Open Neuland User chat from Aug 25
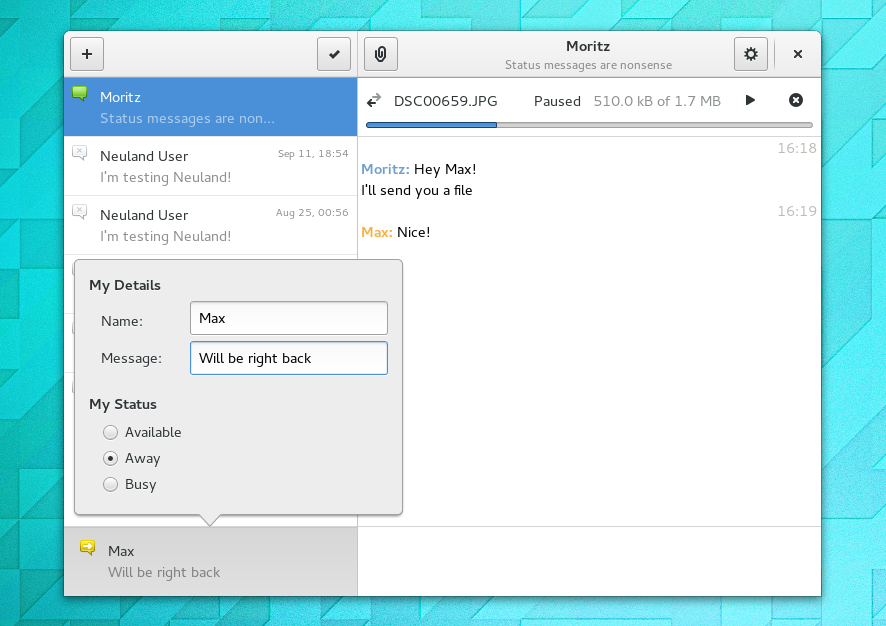Image resolution: width=886 pixels, height=626 pixels. [210, 225]
